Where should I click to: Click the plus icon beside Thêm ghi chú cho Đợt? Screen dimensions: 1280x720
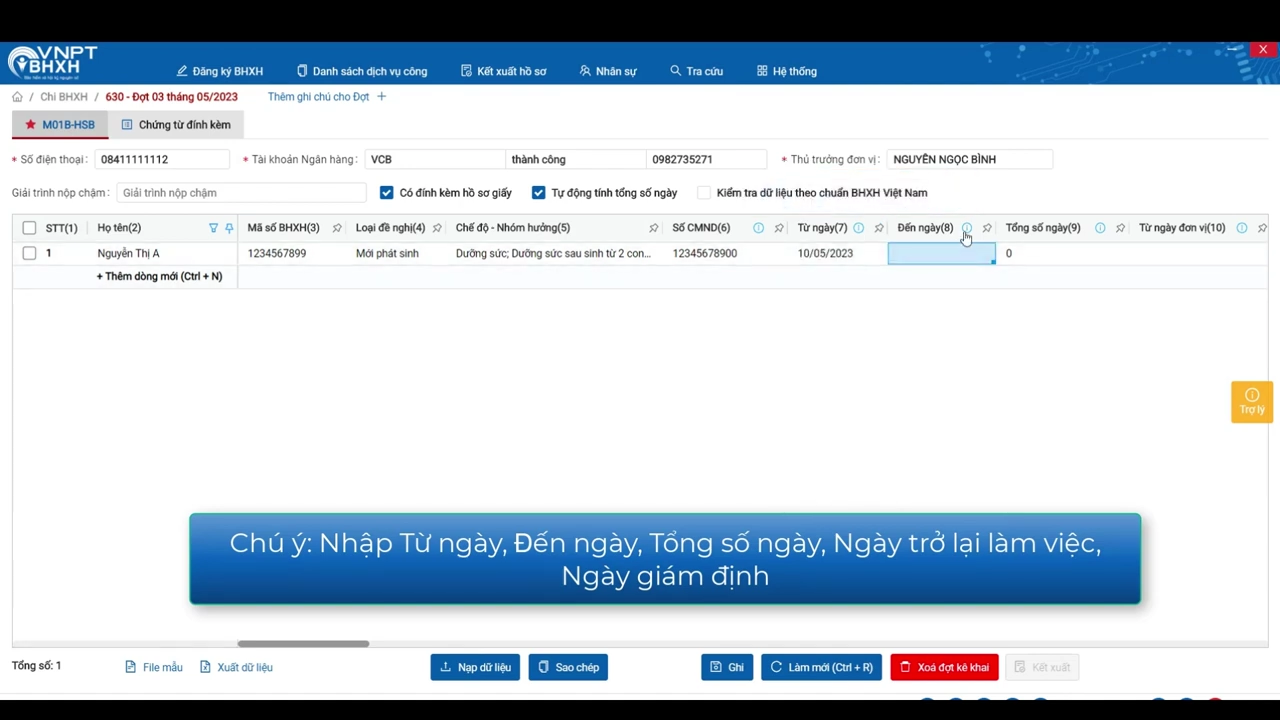(381, 97)
